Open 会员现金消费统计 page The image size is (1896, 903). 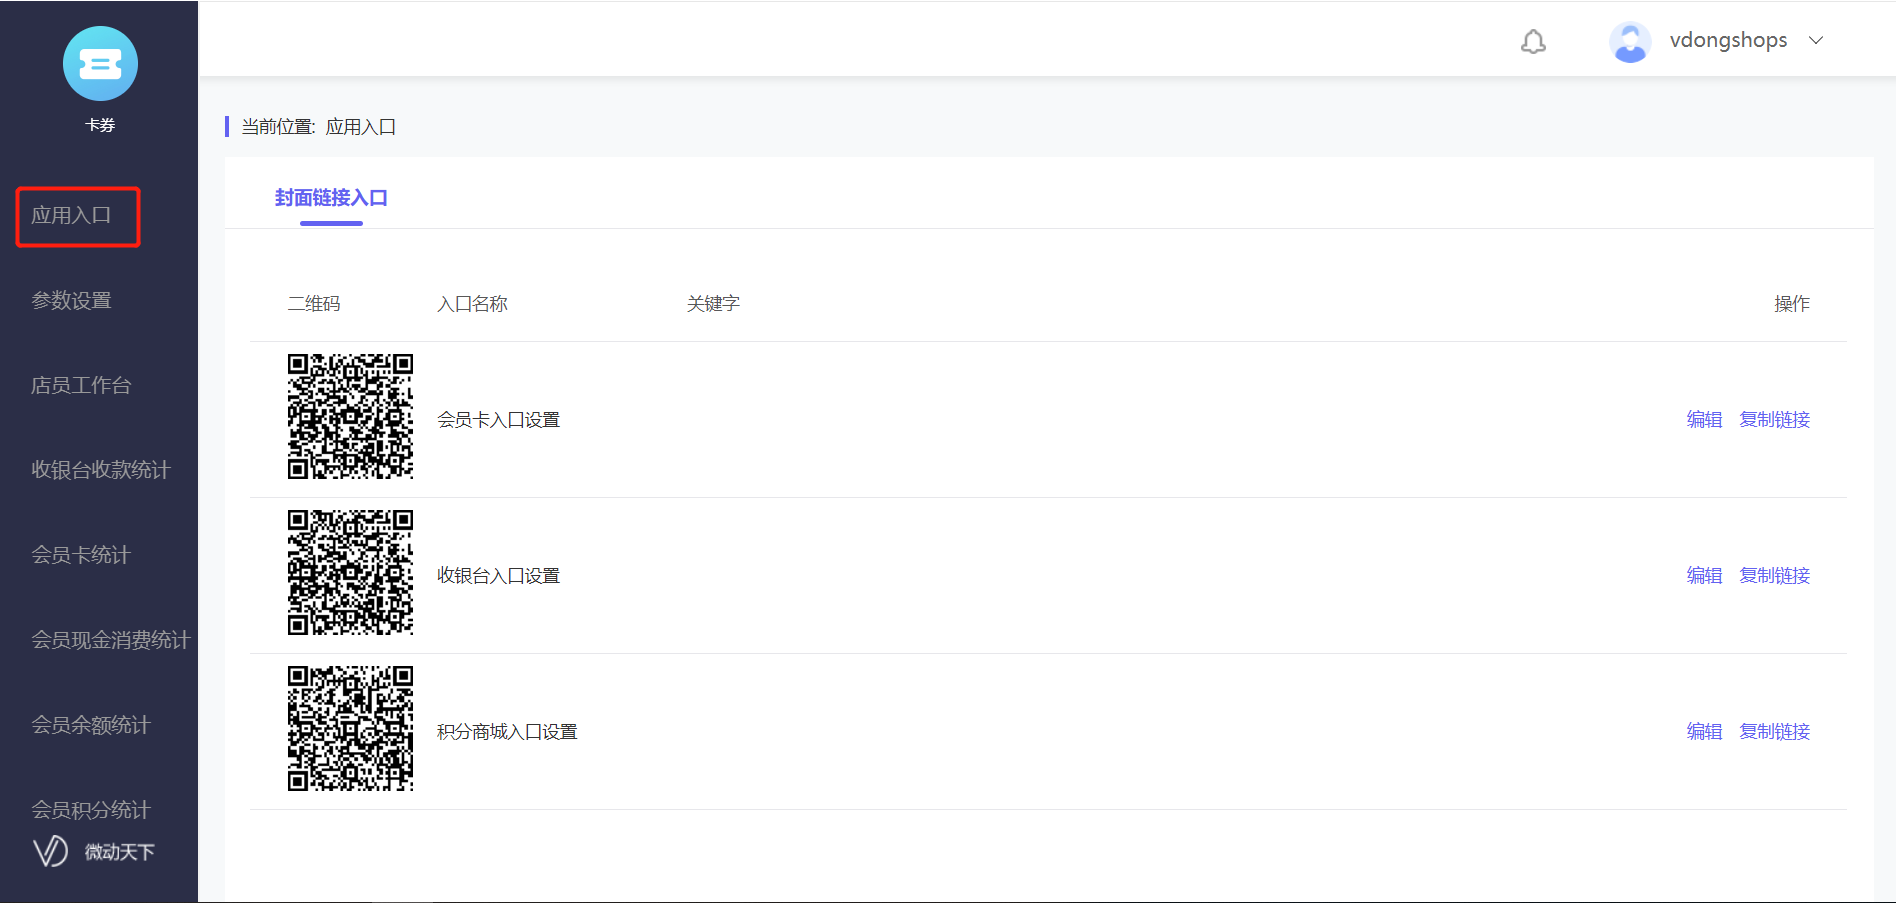pyautogui.click(x=111, y=640)
